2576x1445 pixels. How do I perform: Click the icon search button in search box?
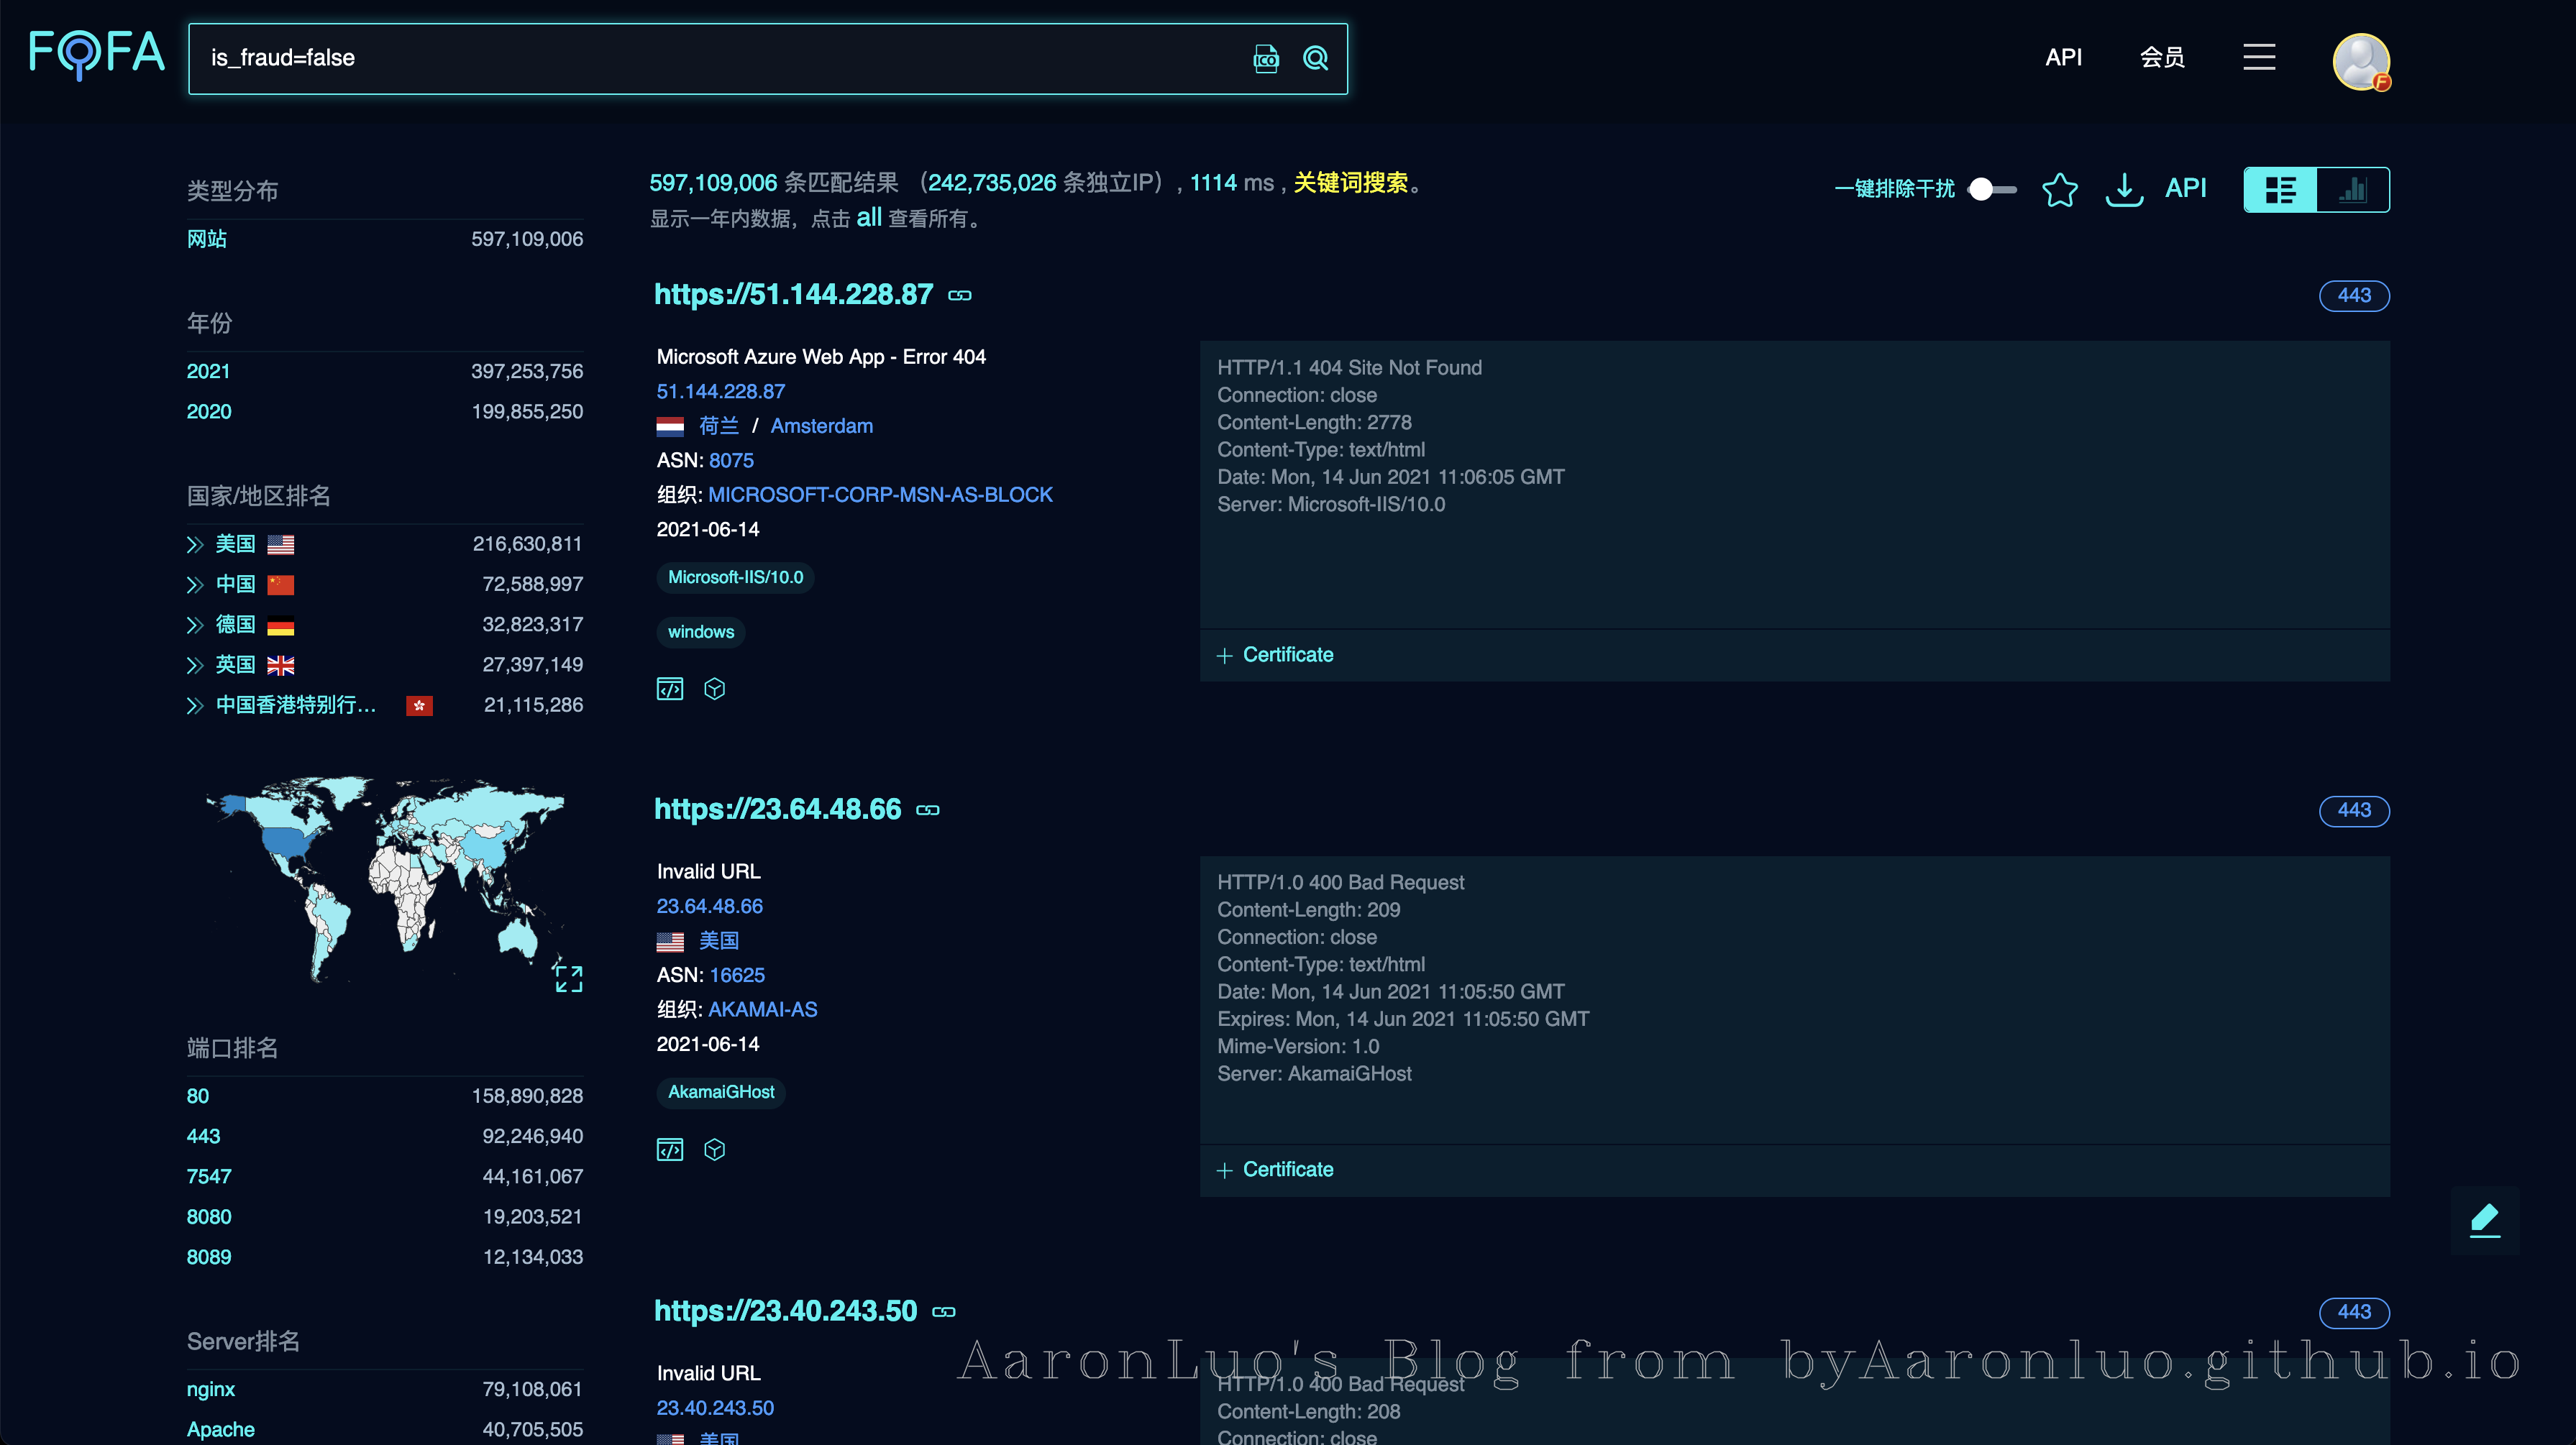tap(1266, 59)
